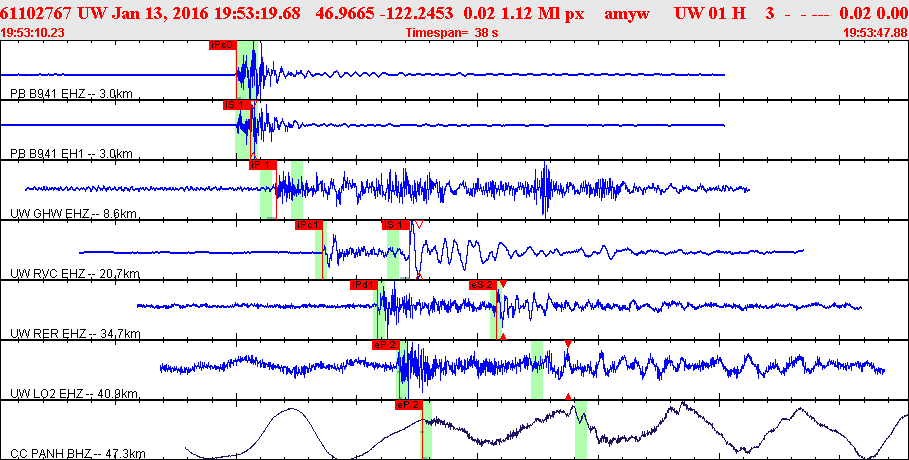909x460 pixels.
Task: Click station label PB B941 EH1 -- 3.0km
Action: tap(72, 154)
